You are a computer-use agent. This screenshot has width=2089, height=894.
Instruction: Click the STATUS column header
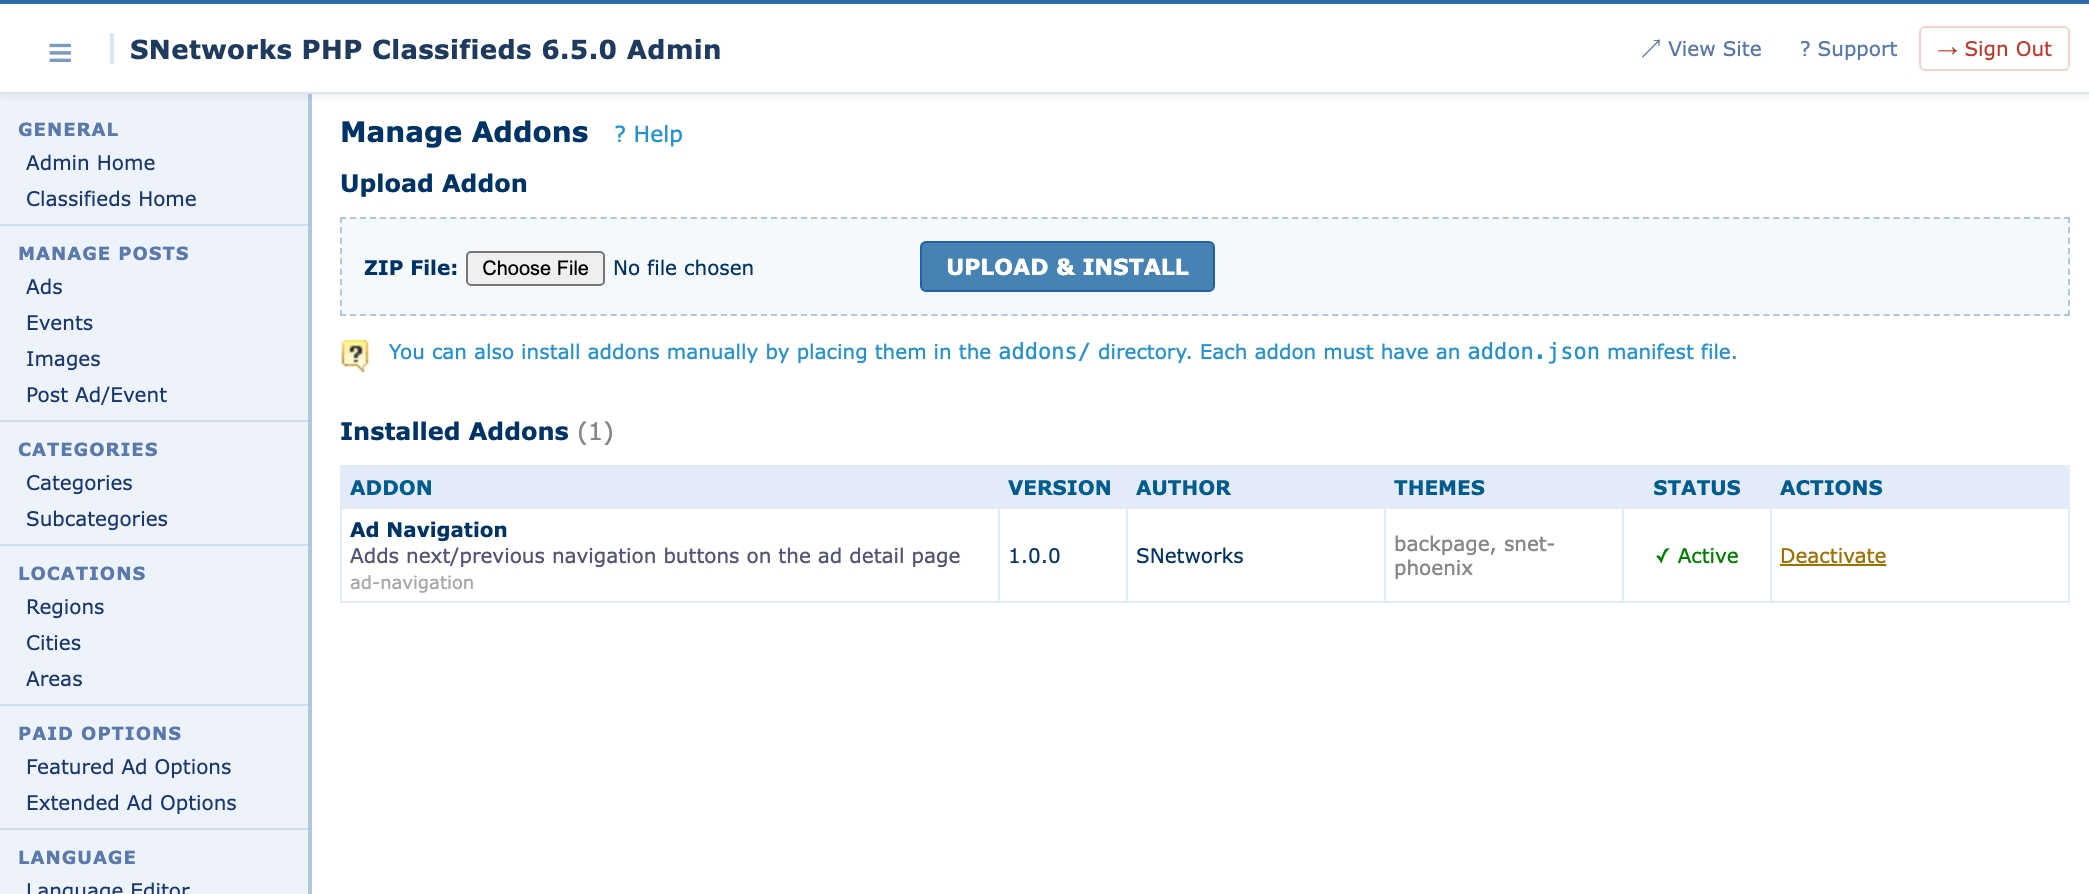1697,488
